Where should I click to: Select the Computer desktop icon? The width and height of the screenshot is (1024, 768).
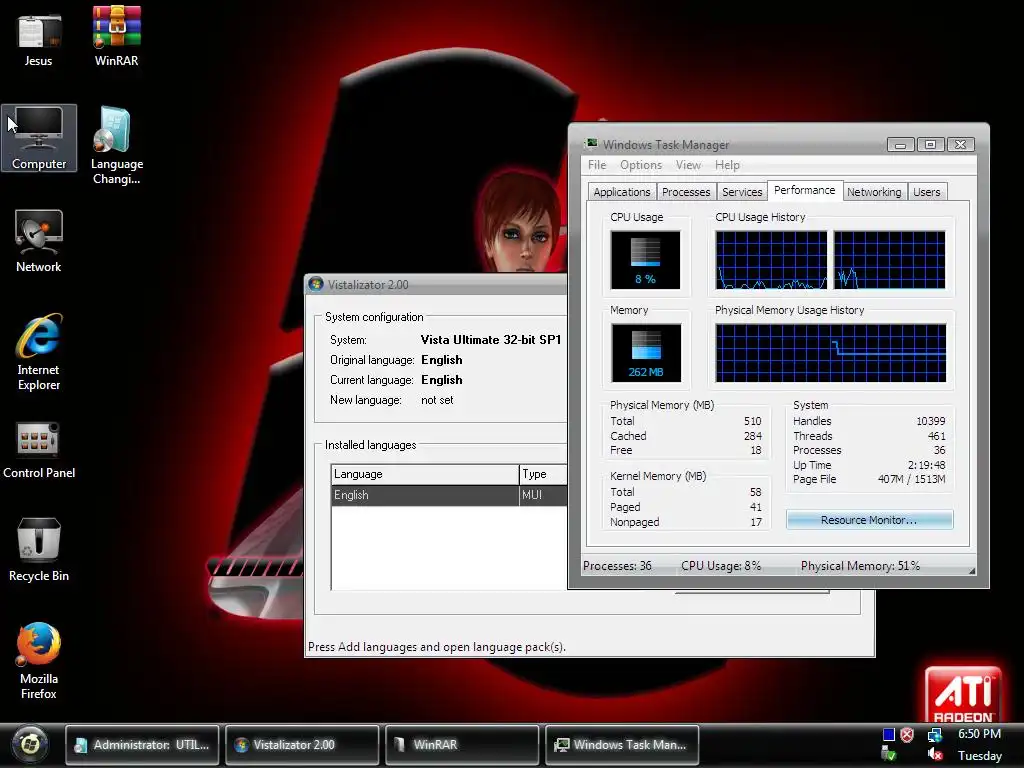39,138
